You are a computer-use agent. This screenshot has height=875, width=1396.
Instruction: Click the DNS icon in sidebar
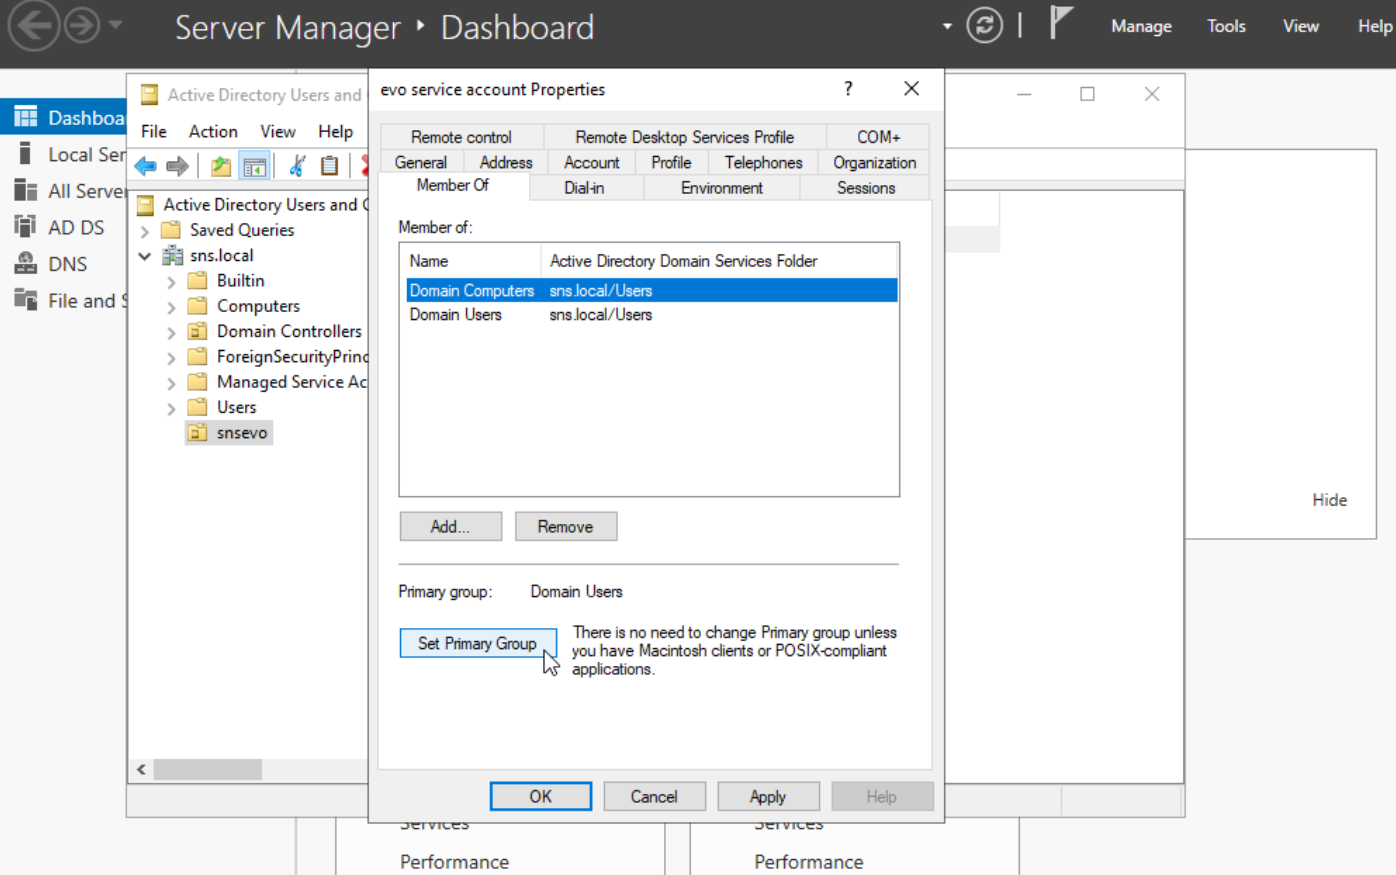coord(26,263)
